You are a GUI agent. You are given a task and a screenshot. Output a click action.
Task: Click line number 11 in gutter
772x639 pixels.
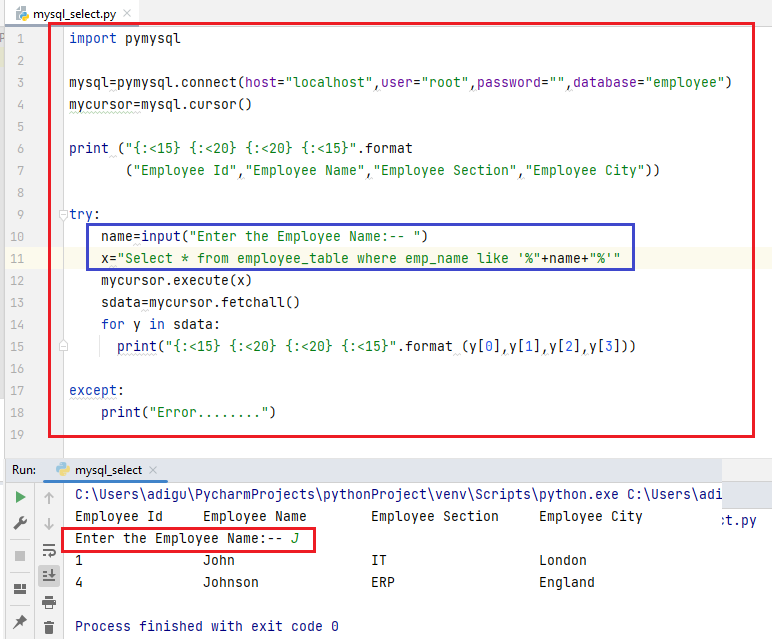click(17, 258)
